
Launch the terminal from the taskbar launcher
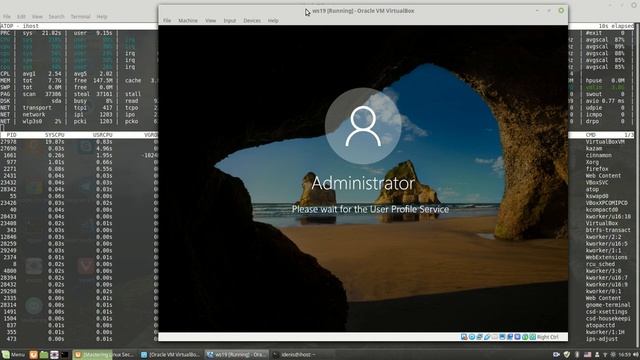click(65, 355)
